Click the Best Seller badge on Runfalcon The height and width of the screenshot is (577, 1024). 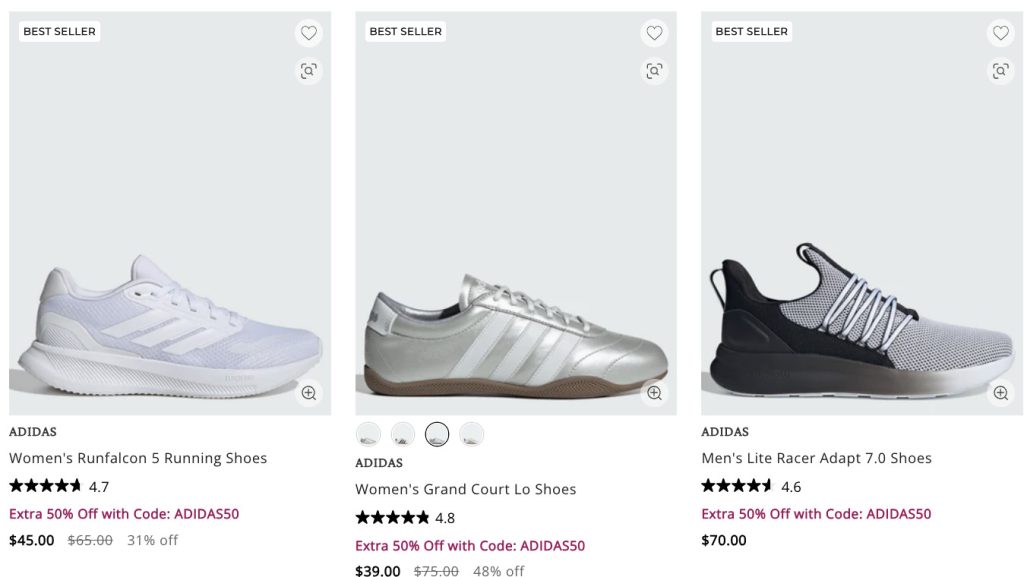coord(59,32)
